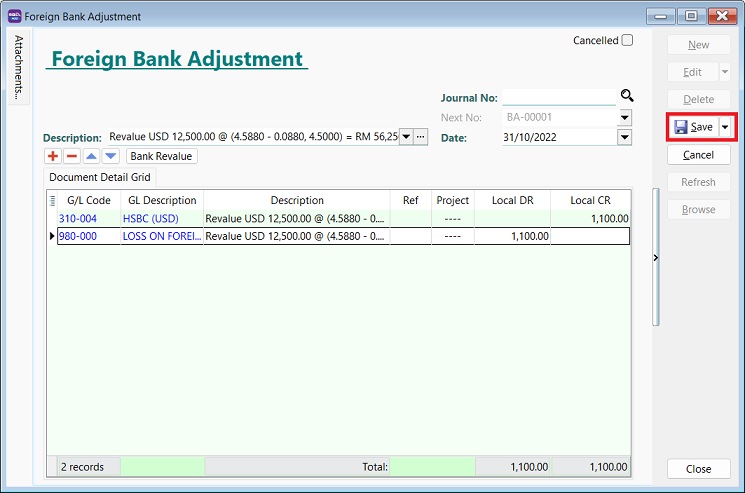Click the Cancel button
Image resolution: width=745 pixels, height=493 pixels.
coord(698,155)
